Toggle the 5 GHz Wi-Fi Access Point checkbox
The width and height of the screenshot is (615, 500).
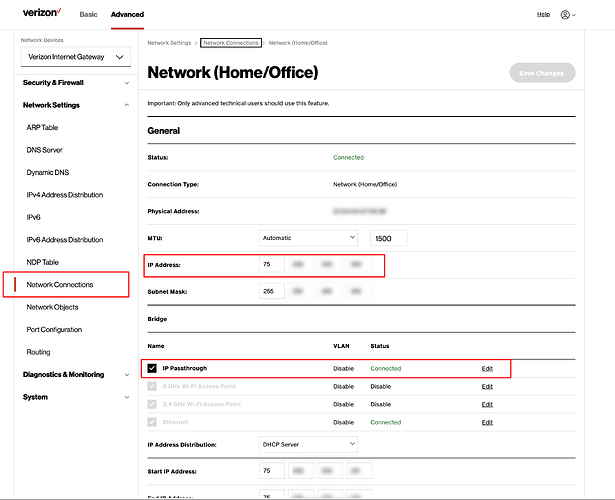[152, 386]
